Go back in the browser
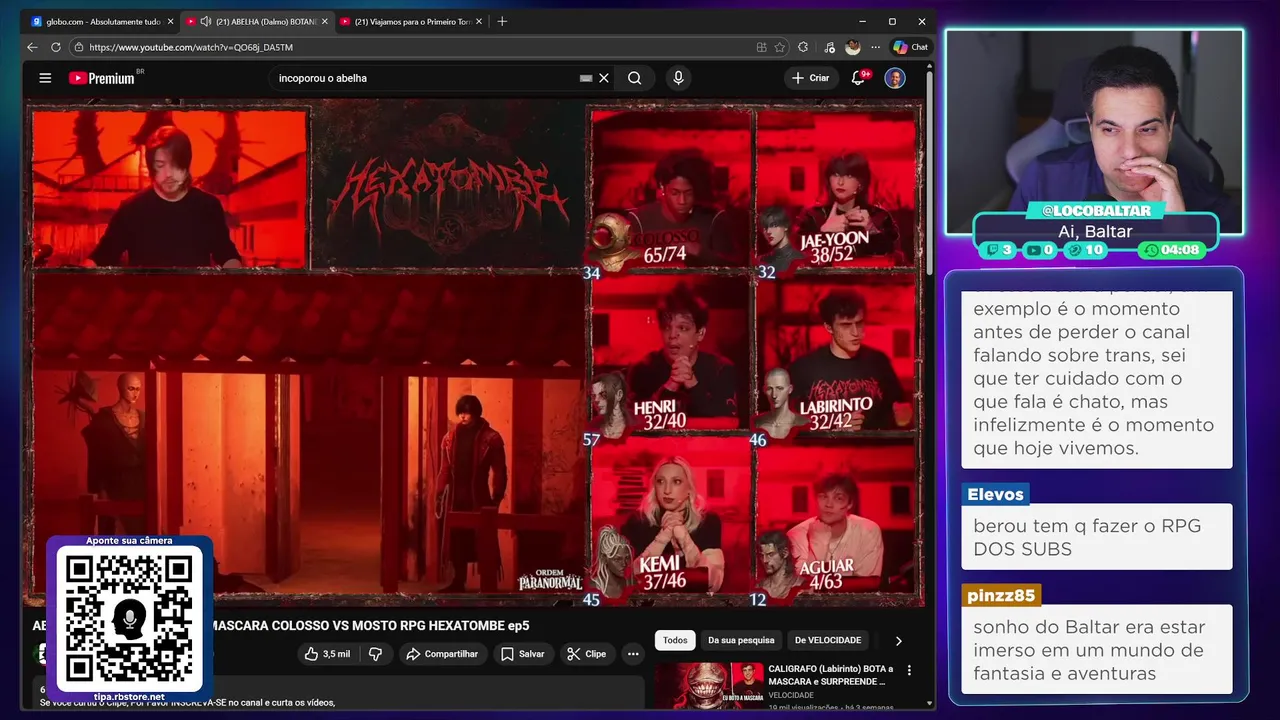The image size is (1280, 720). [32, 47]
